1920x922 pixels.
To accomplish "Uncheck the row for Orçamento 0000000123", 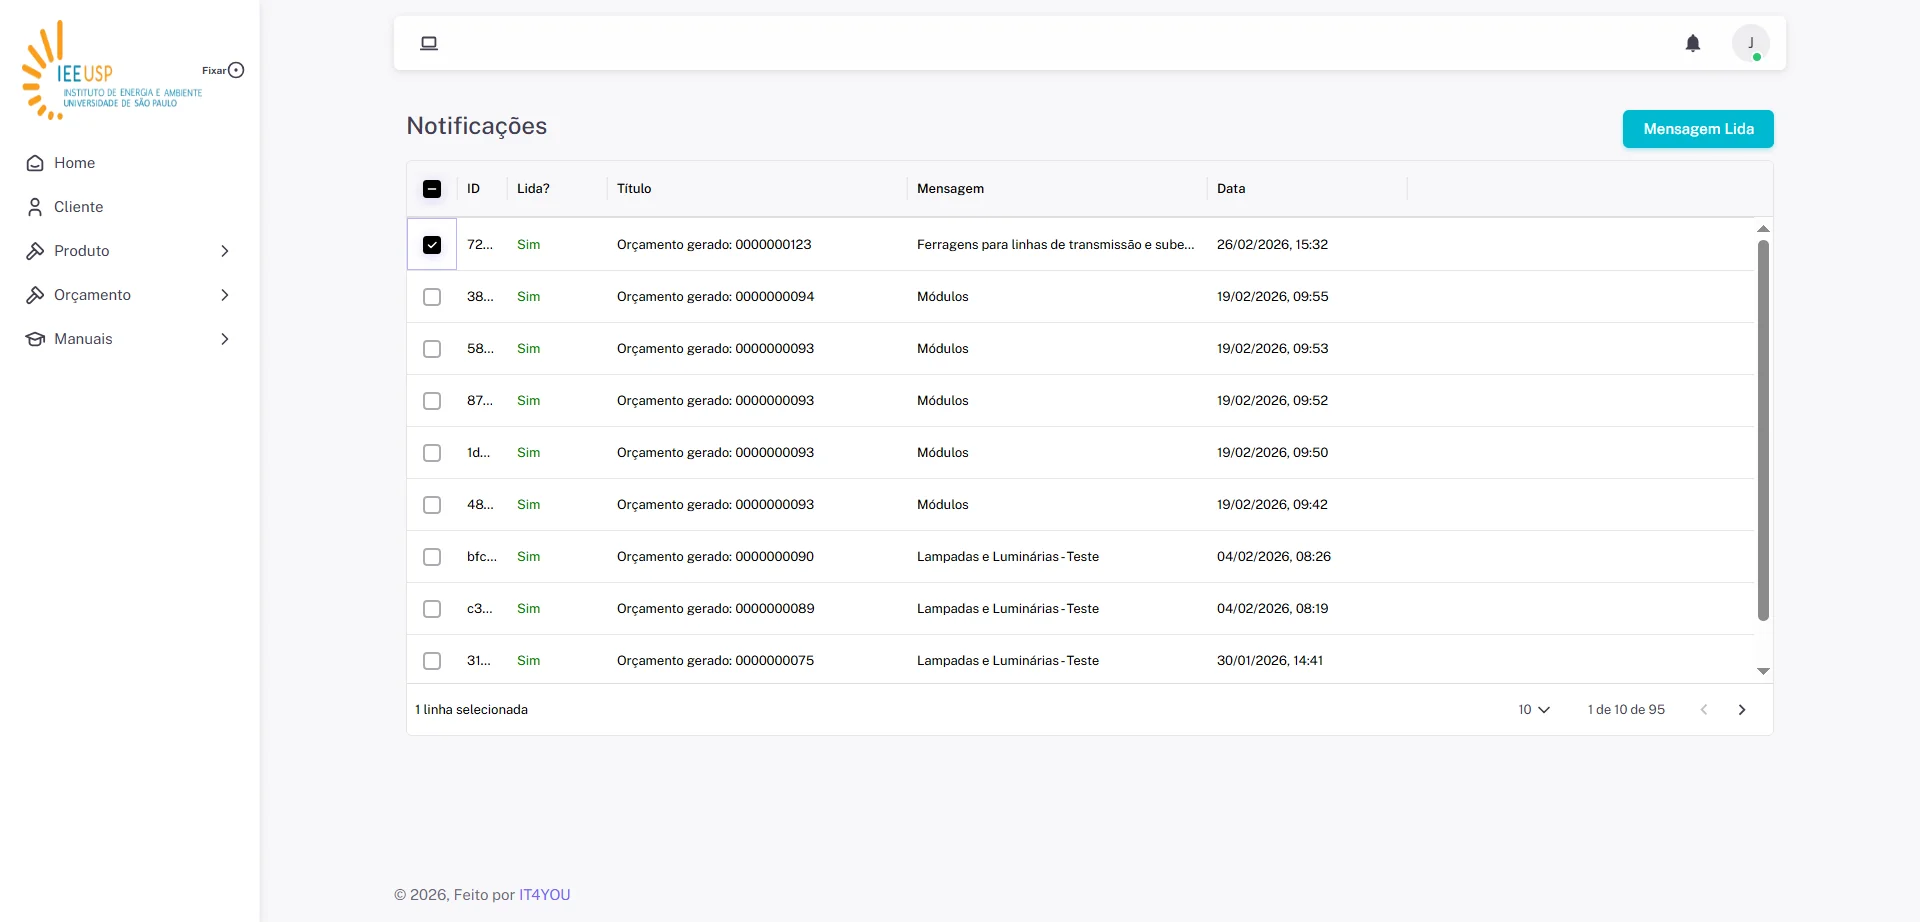I will pos(432,245).
